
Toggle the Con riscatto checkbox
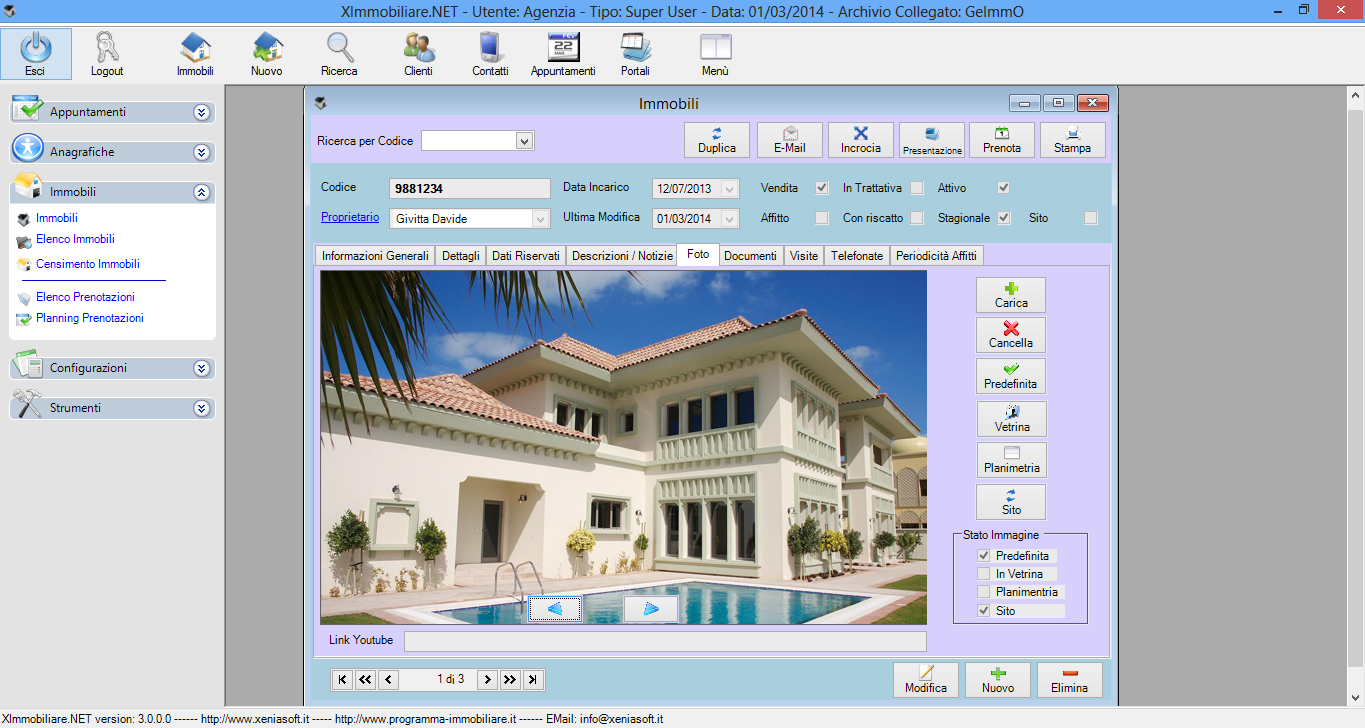pos(916,218)
